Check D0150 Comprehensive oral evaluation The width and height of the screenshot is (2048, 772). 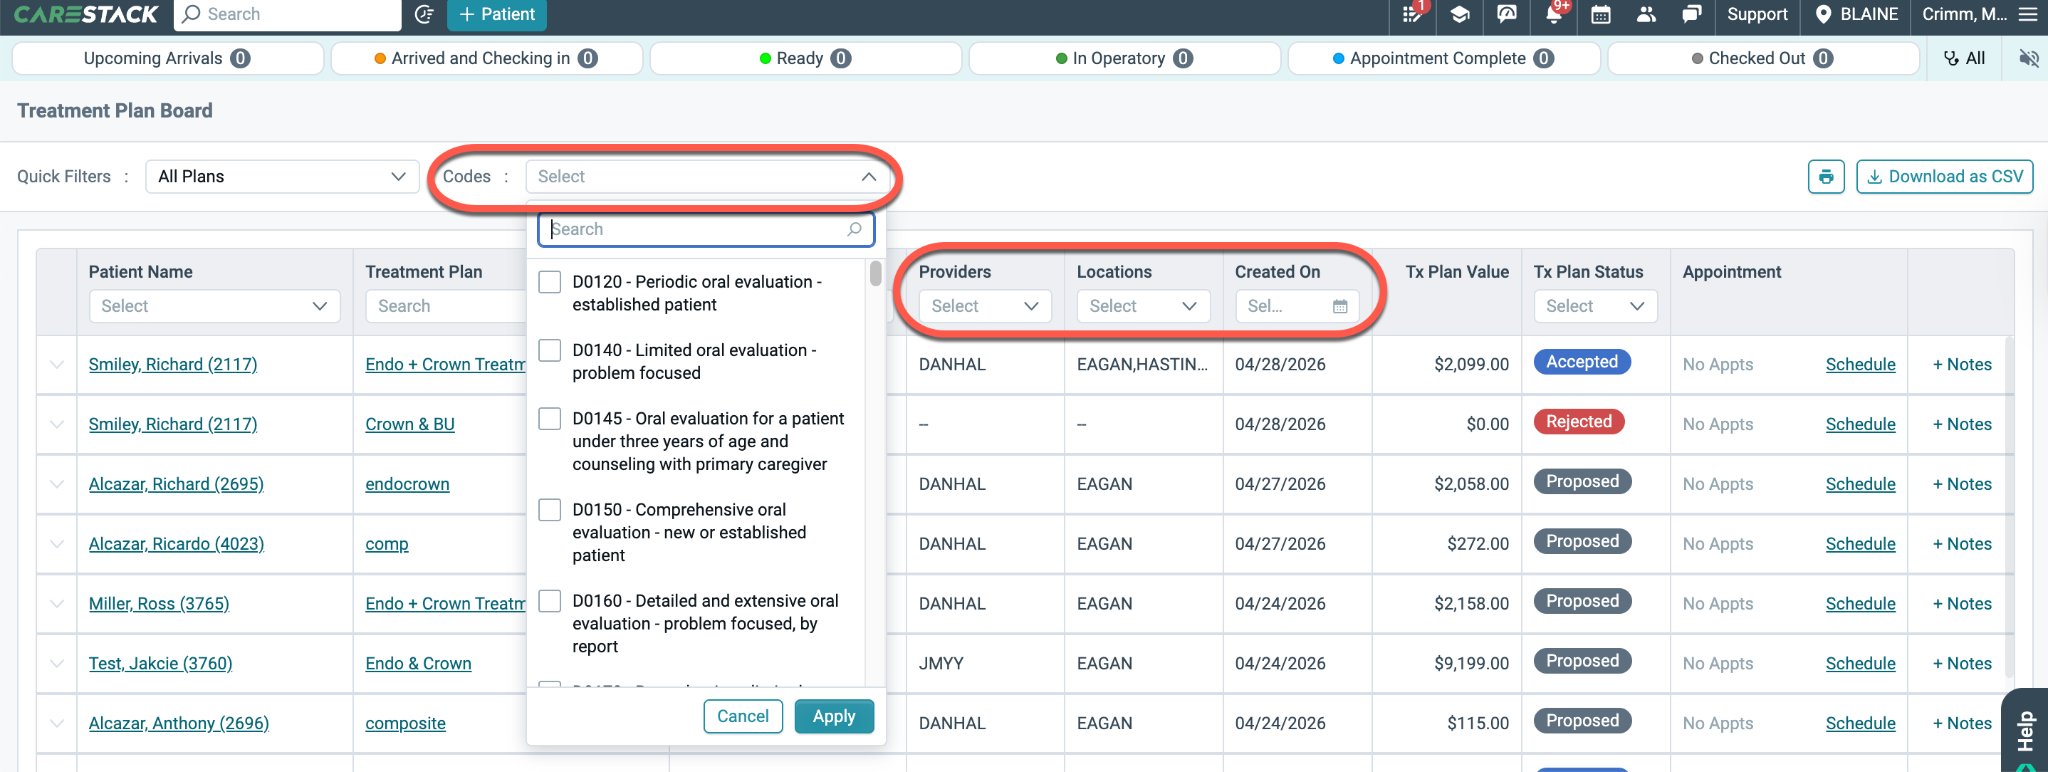(550, 510)
